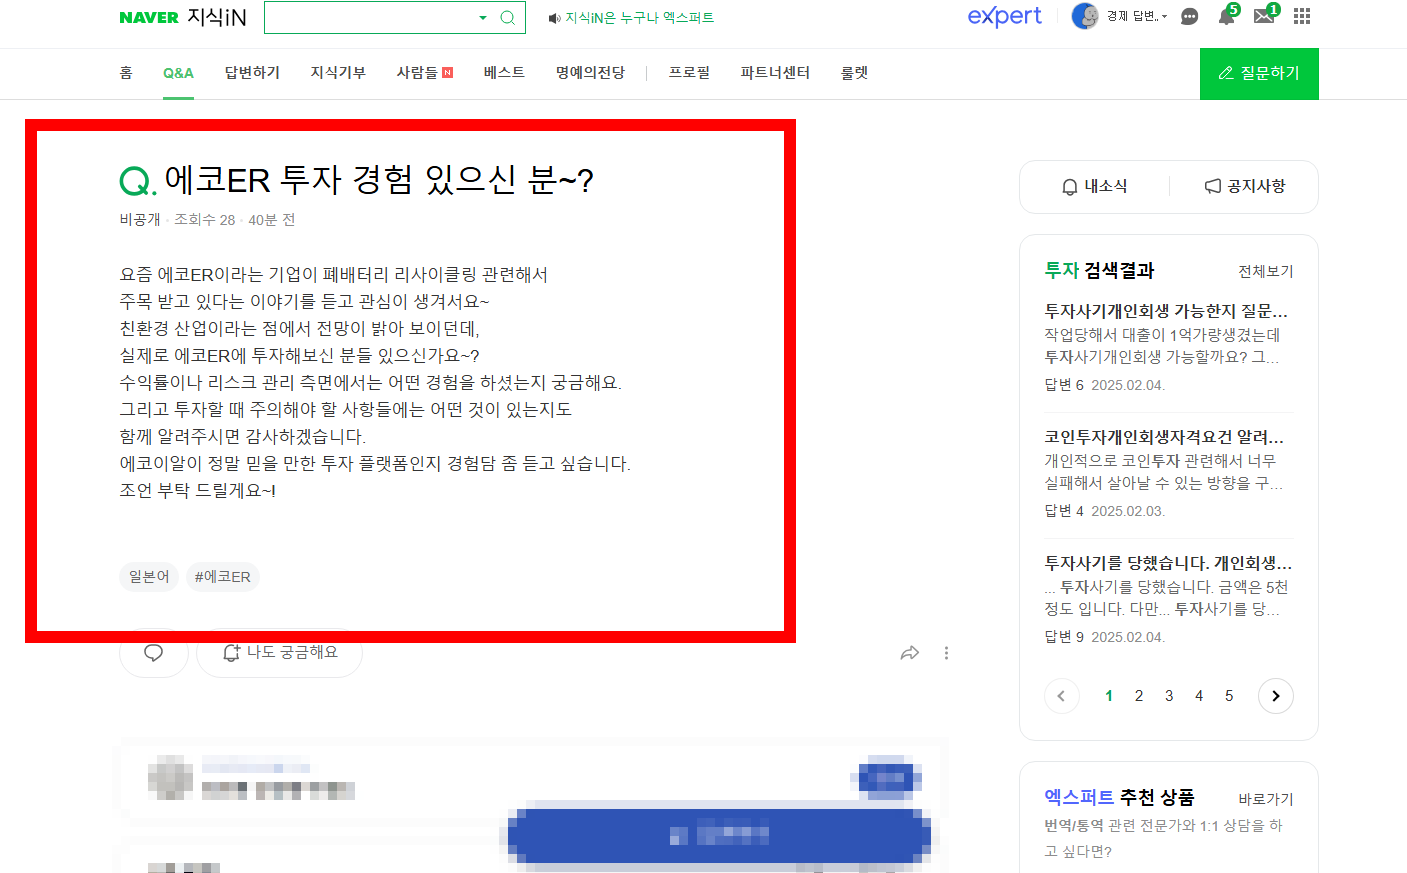
Task: Open the 파트너센터 tab
Action: 775,73
